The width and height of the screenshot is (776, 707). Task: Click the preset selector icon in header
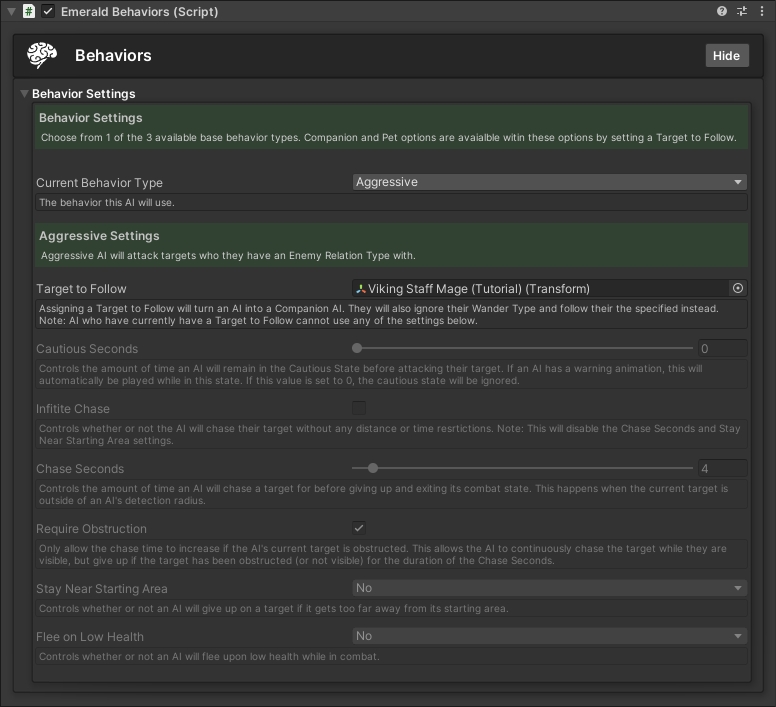tap(742, 11)
